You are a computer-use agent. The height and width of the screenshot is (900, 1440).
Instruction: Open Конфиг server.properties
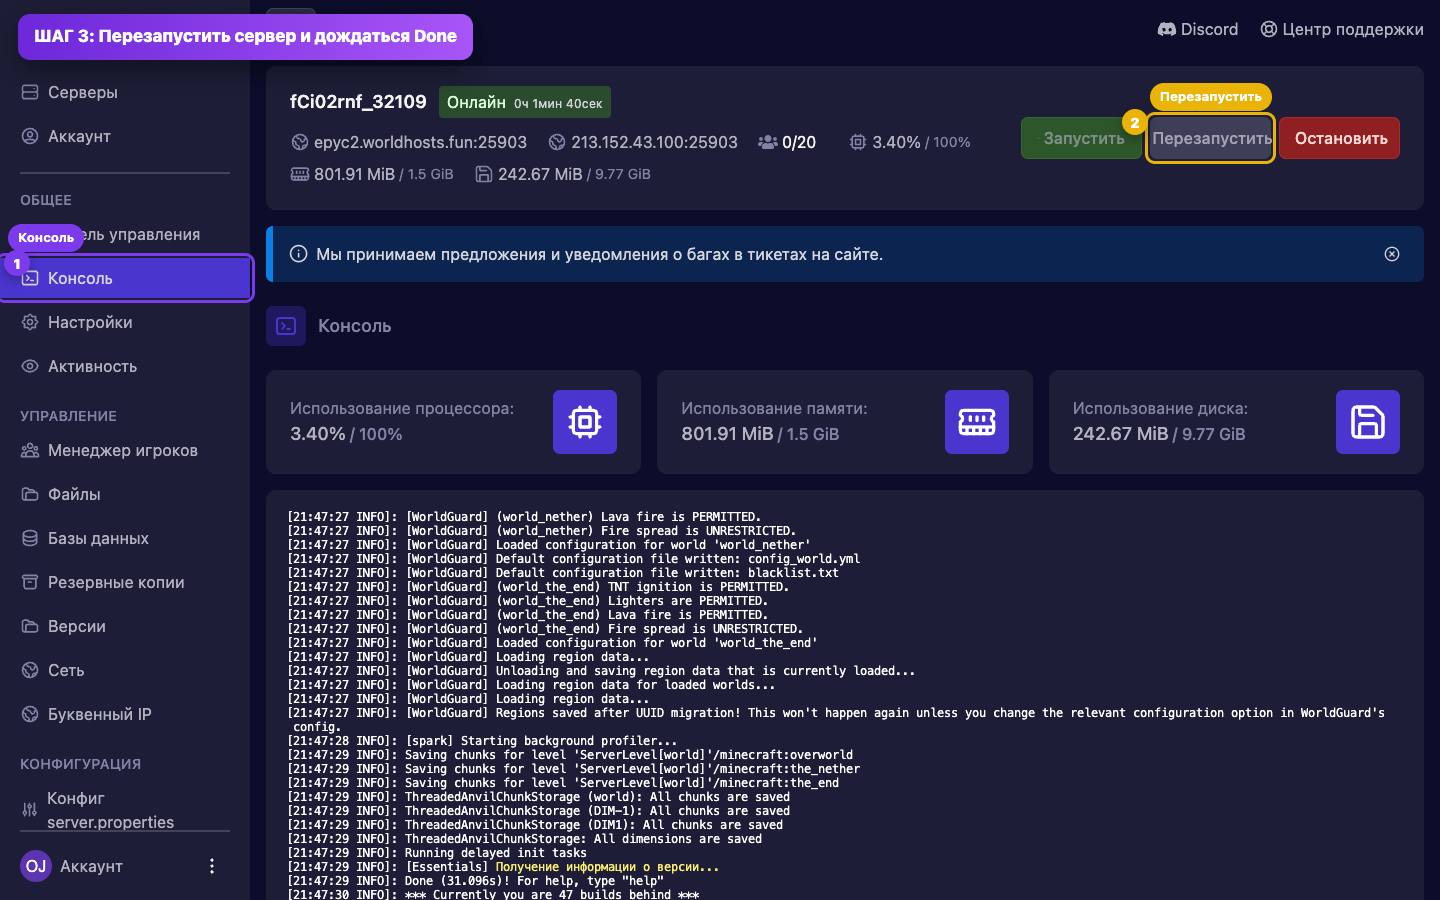[125, 809]
